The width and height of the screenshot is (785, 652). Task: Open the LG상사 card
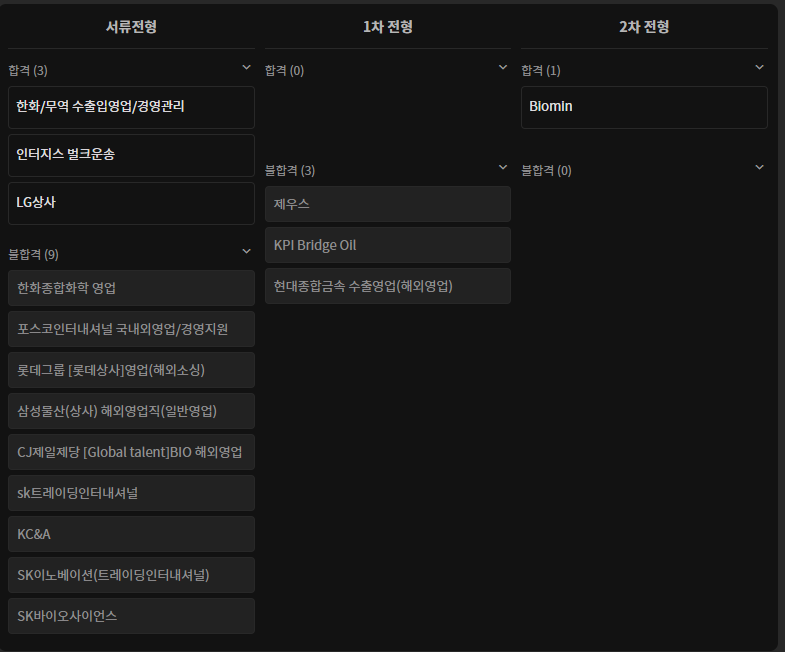[x=131, y=203]
